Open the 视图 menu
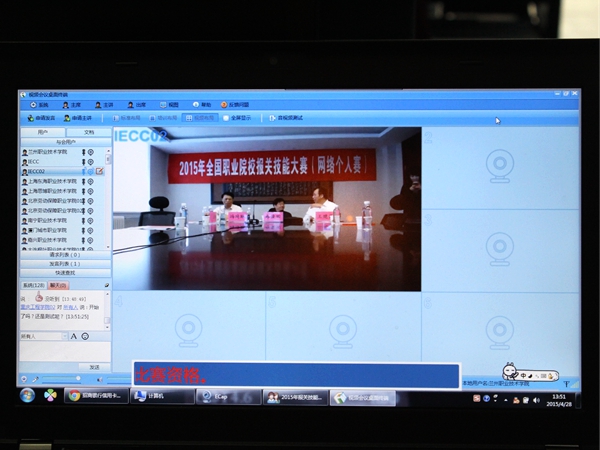Viewport: 600px width, 450px height. point(170,104)
